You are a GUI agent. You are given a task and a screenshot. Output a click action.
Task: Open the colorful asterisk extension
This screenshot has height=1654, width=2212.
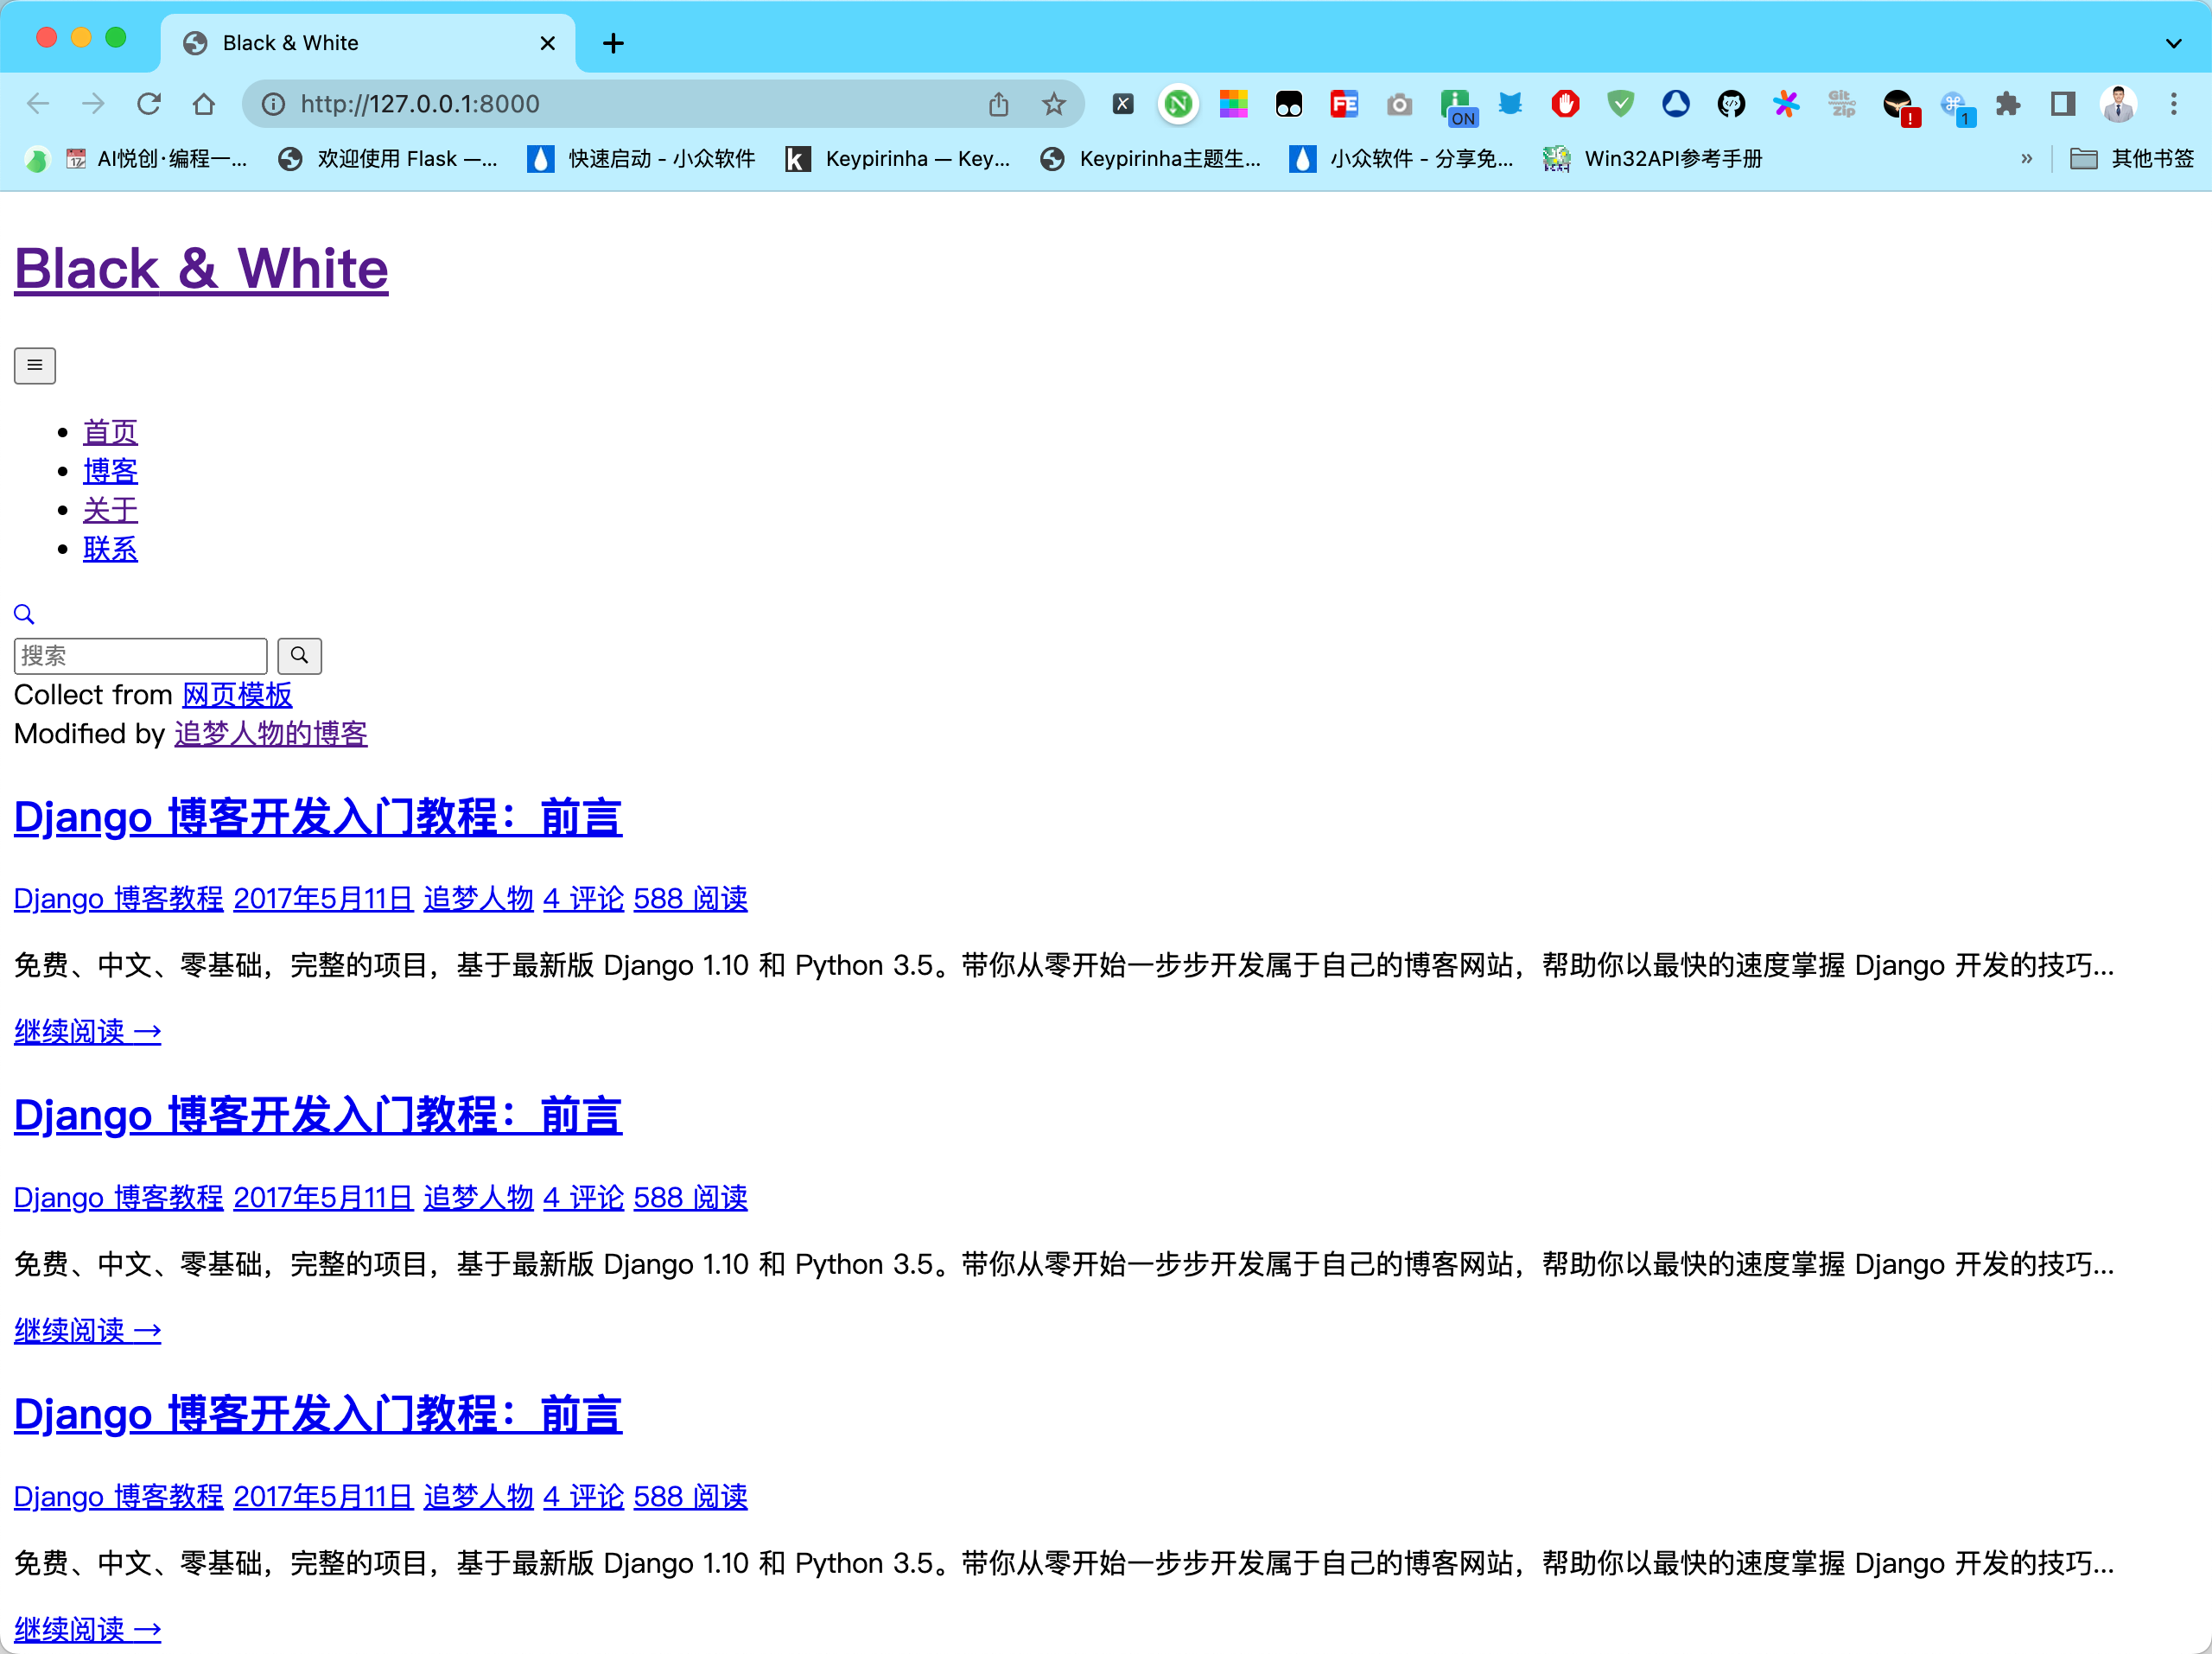(x=1786, y=104)
